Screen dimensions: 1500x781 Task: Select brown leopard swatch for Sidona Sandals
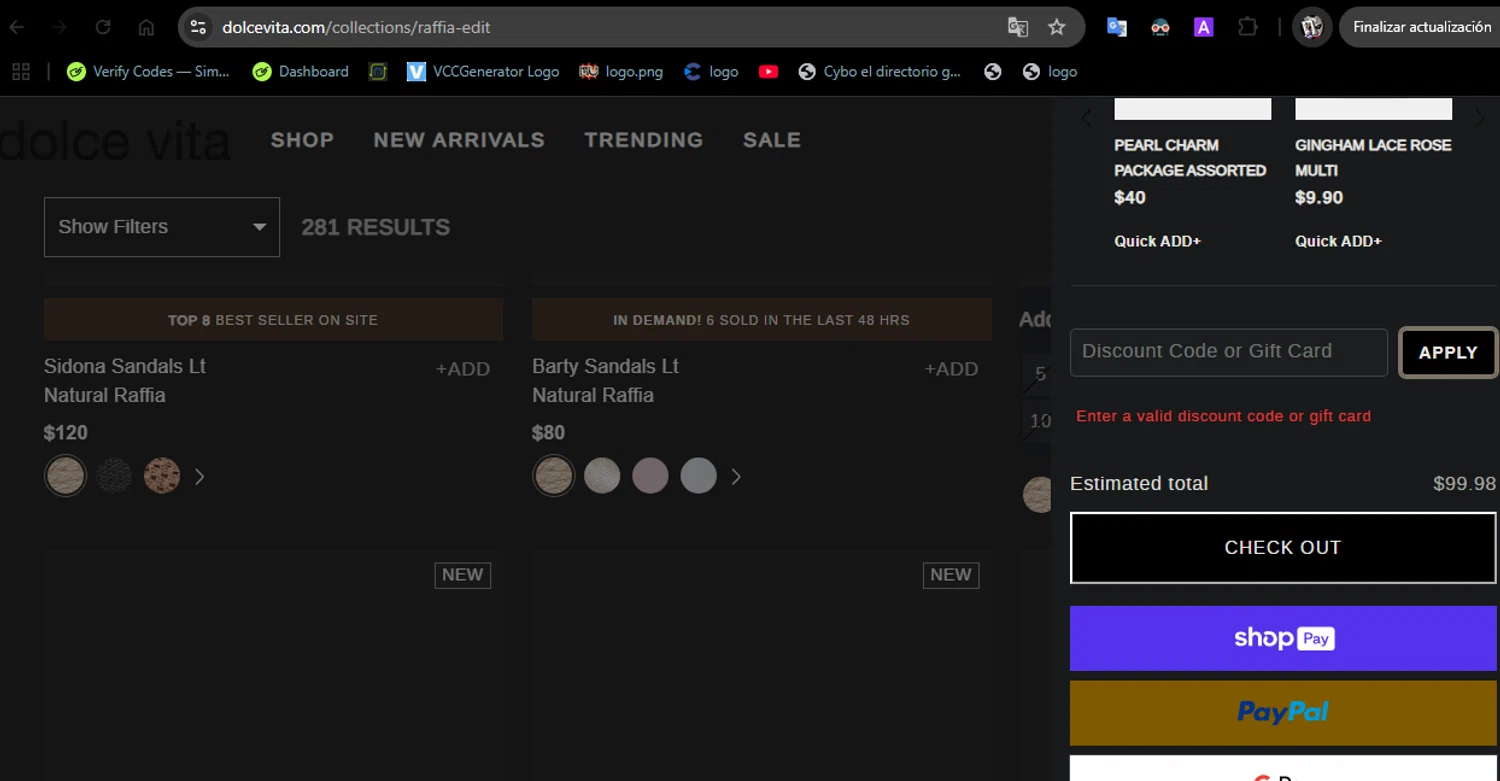(x=162, y=476)
